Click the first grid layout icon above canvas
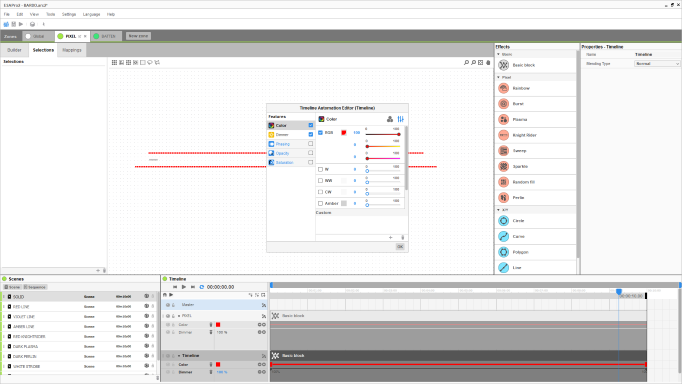The height and width of the screenshot is (384, 682). click(x=114, y=63)
